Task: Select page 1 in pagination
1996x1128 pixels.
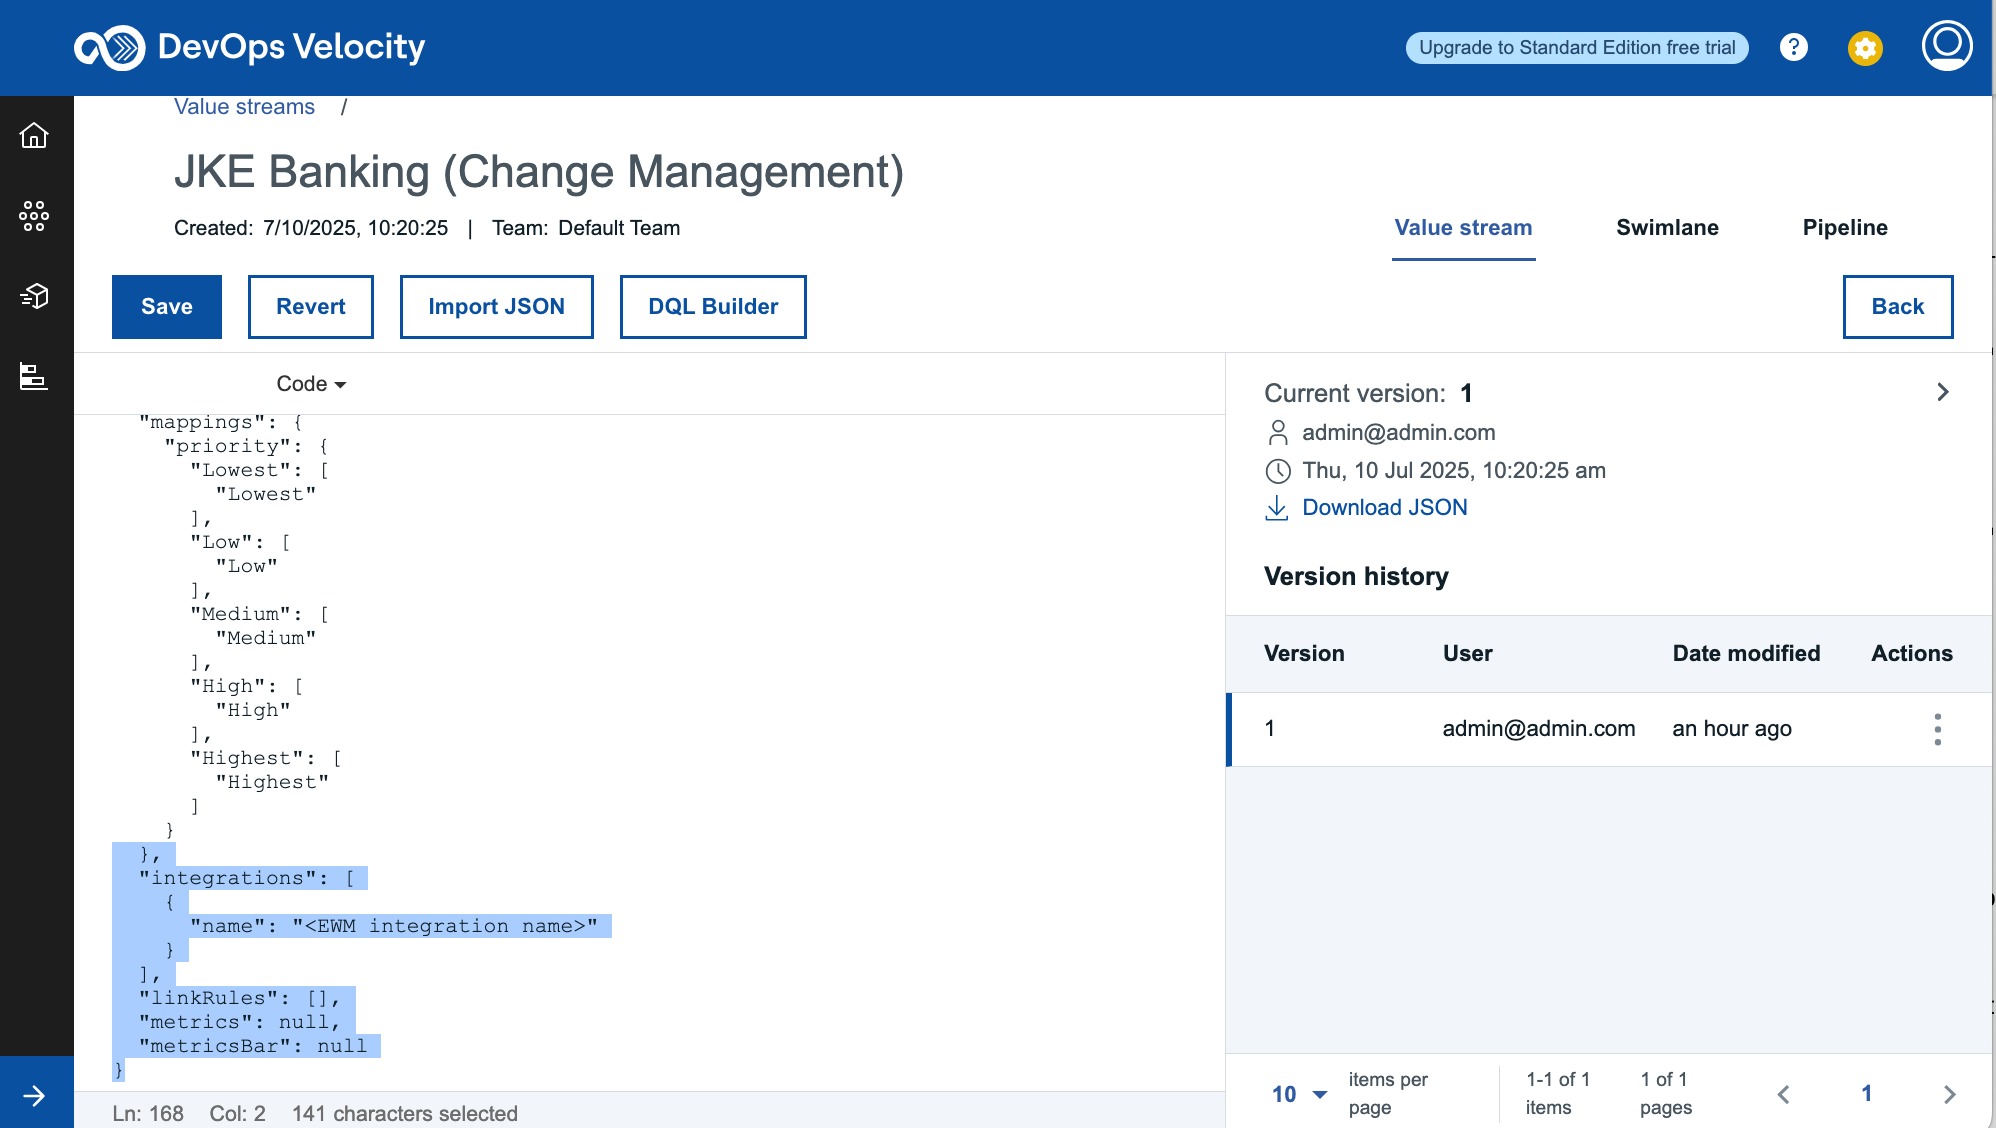Action: pos(1866,1094)
